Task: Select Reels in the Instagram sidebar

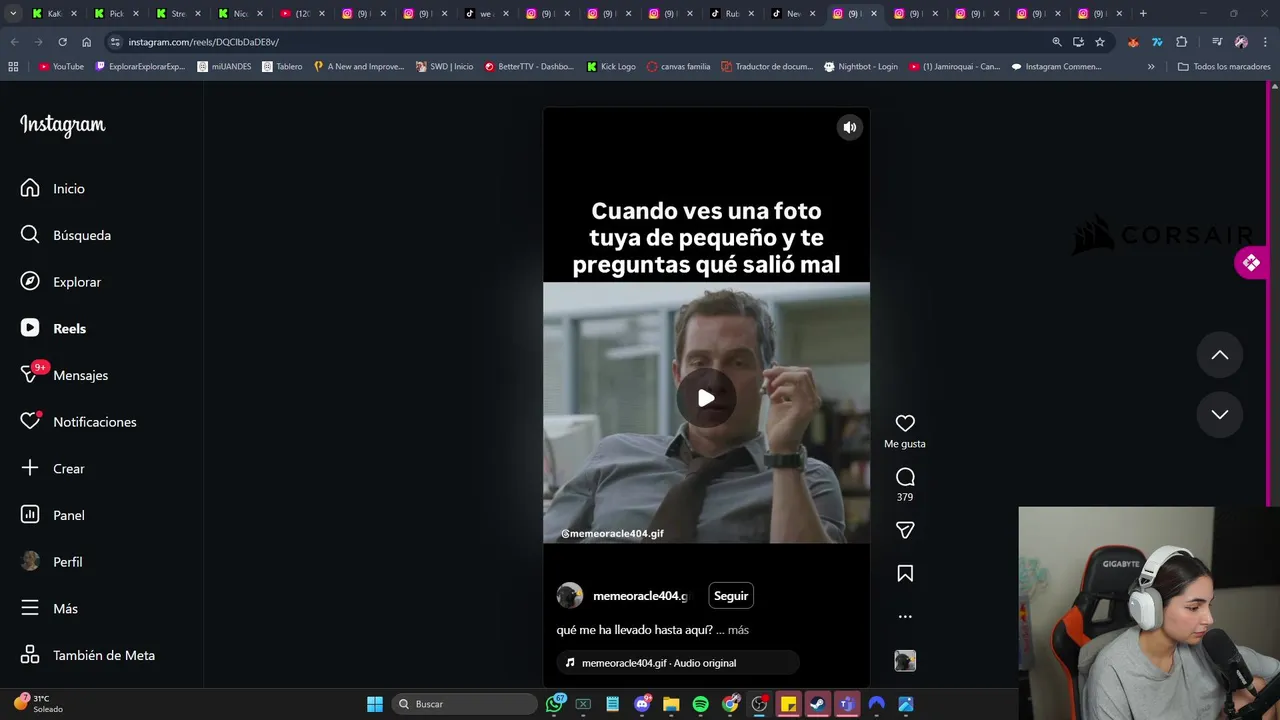Action: point(54,328)
